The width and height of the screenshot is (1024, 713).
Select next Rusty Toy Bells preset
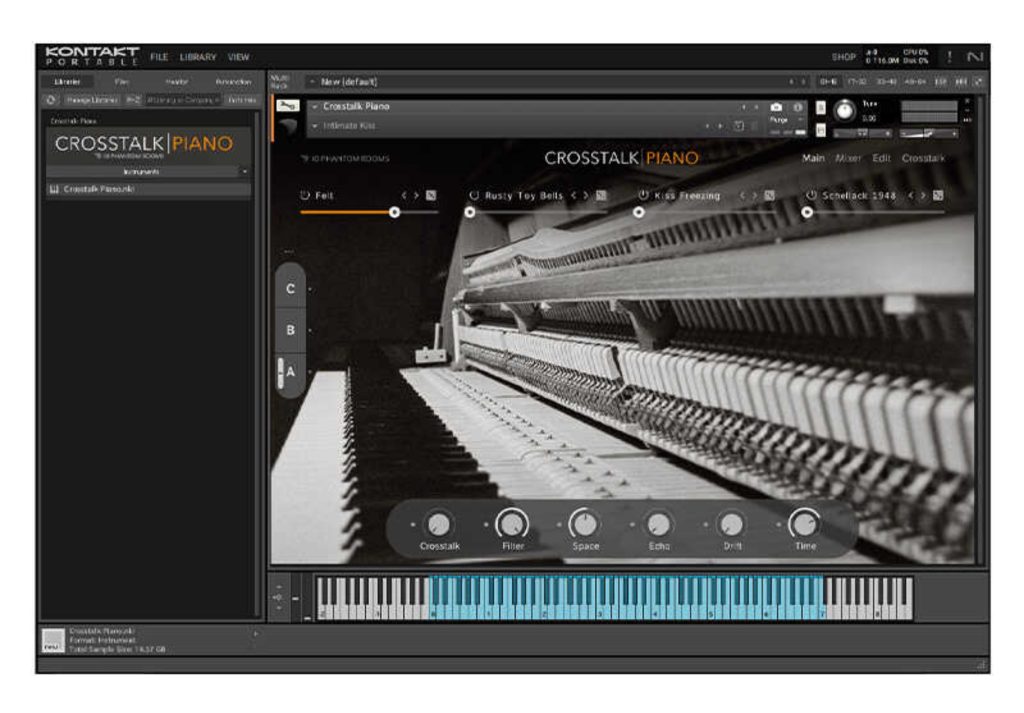coord(586,195)
